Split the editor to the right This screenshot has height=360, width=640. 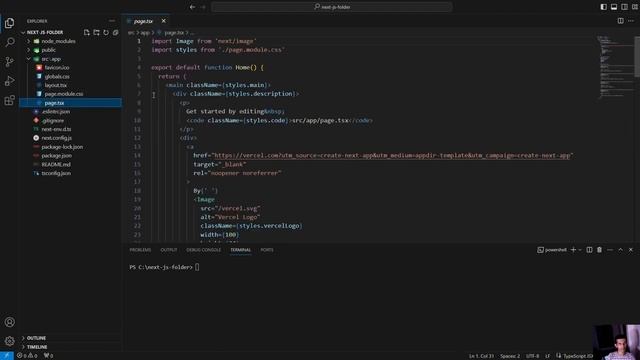coord(620,21)
